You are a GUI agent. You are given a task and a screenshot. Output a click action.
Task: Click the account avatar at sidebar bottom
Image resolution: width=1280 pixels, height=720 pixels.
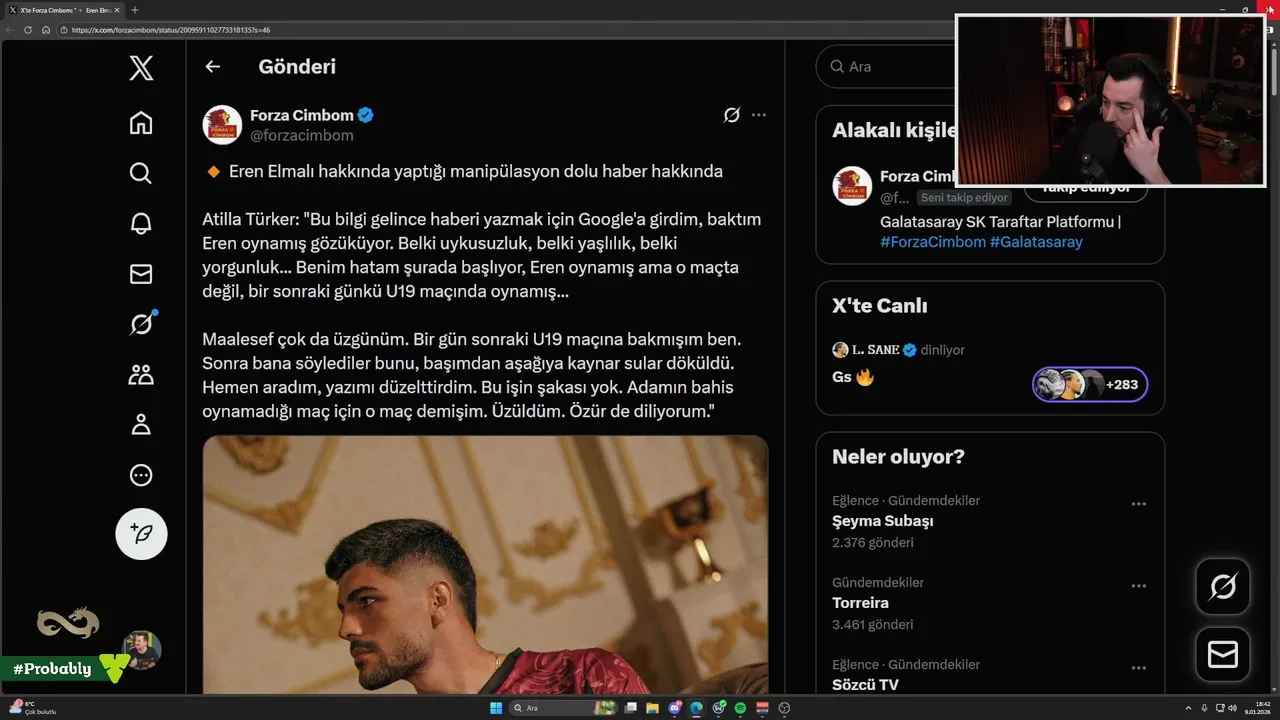(x=141, y=650)
